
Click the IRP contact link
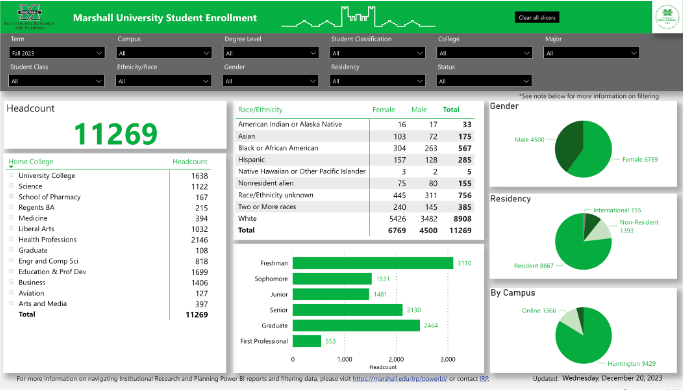[x=484, y=379]
